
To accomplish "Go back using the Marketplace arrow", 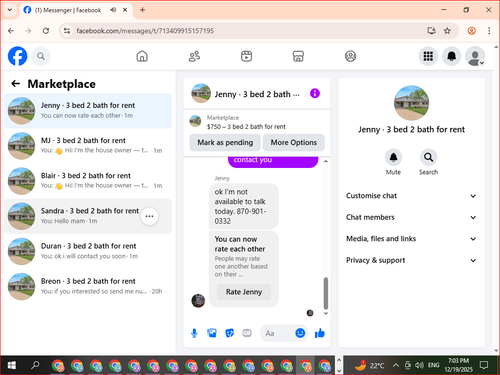I will [x=16, y=84].
